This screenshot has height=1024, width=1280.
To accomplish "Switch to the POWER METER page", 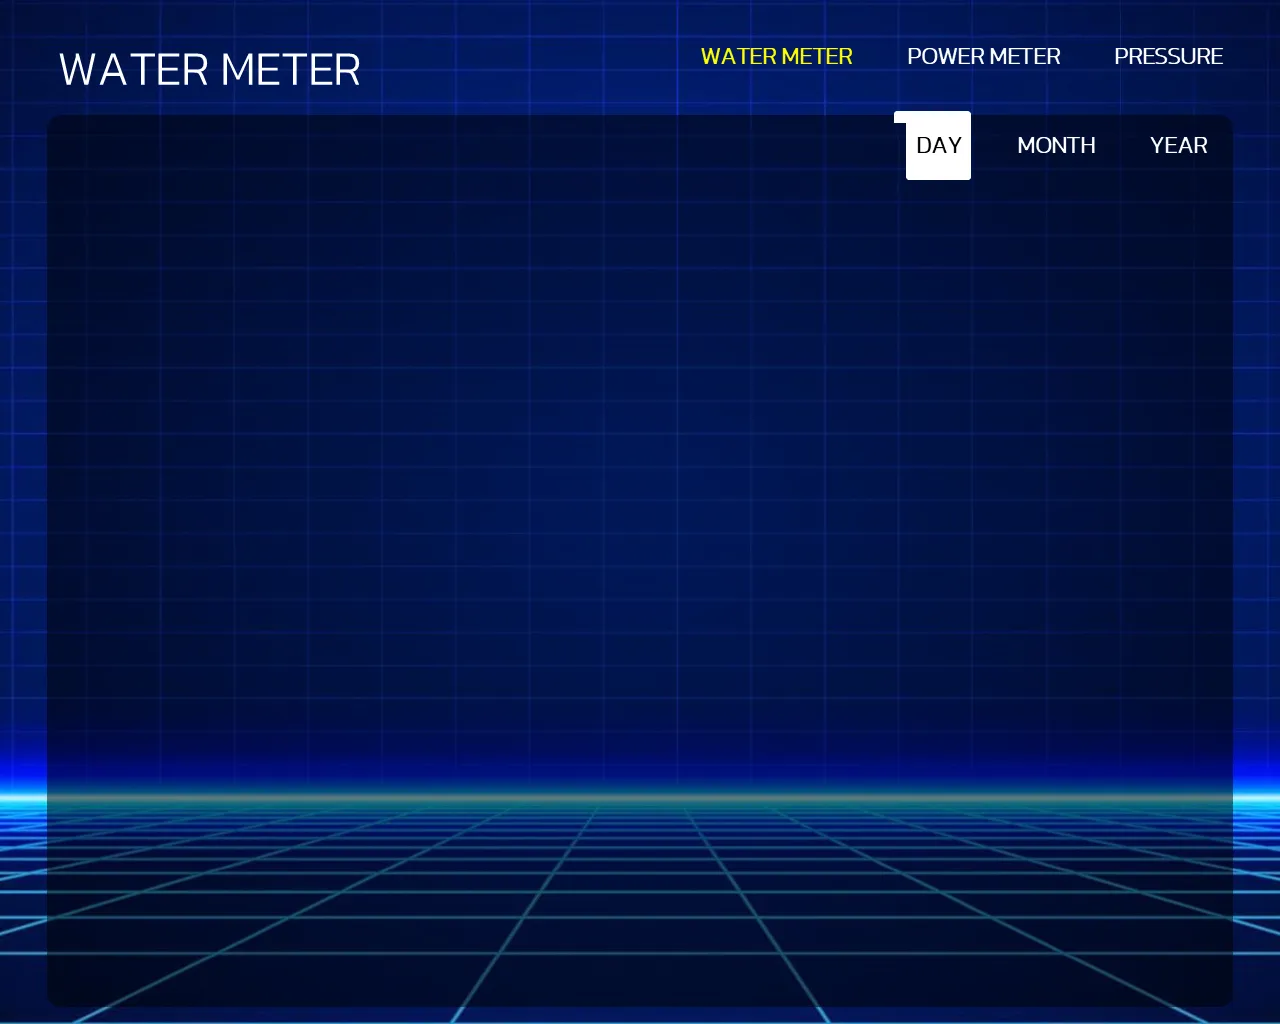I will (x=983, y=57).
